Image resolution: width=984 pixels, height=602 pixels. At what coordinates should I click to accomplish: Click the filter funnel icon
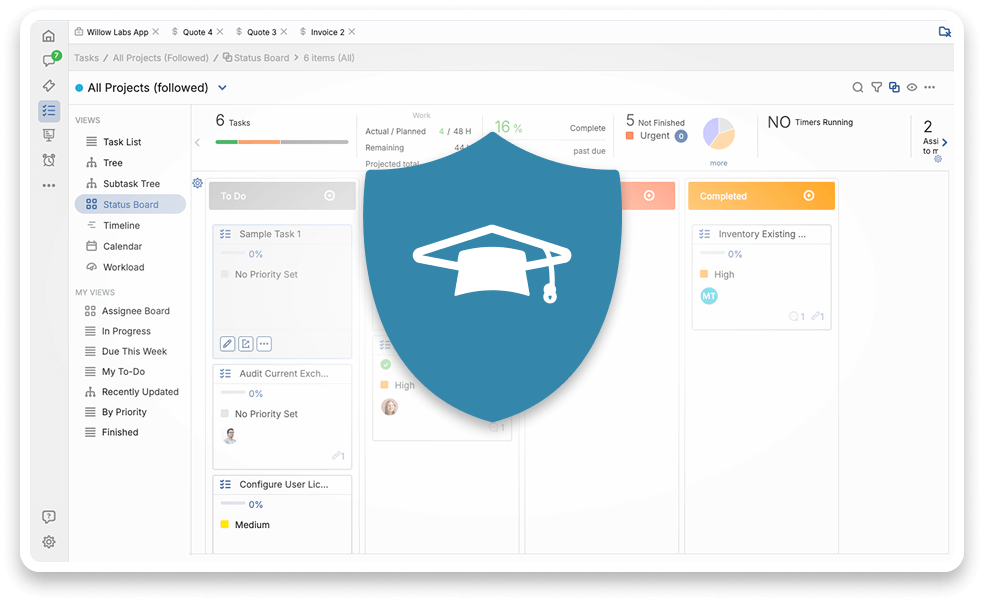point(877,87)
